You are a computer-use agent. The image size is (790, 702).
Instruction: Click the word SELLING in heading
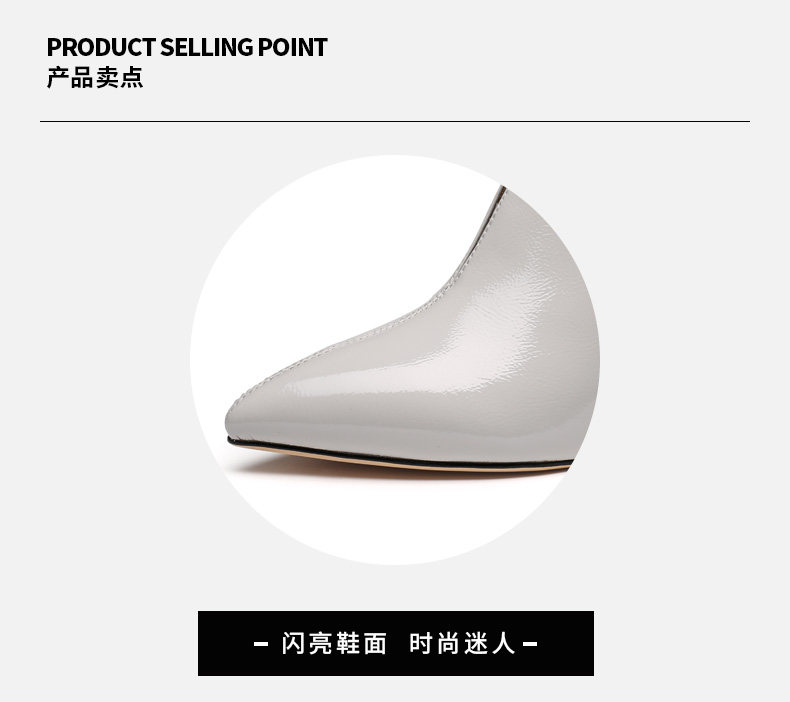[x=207, y=47]
